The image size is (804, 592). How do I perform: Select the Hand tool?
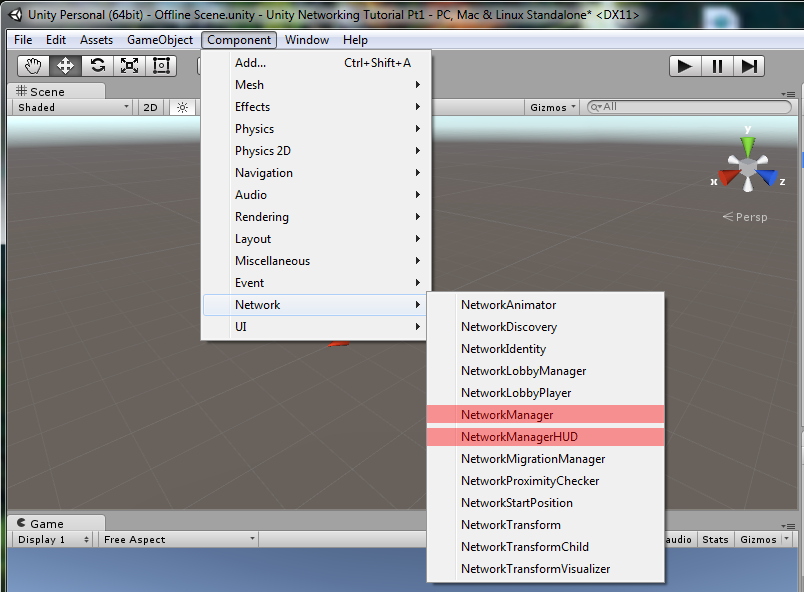tap(33, 66)
